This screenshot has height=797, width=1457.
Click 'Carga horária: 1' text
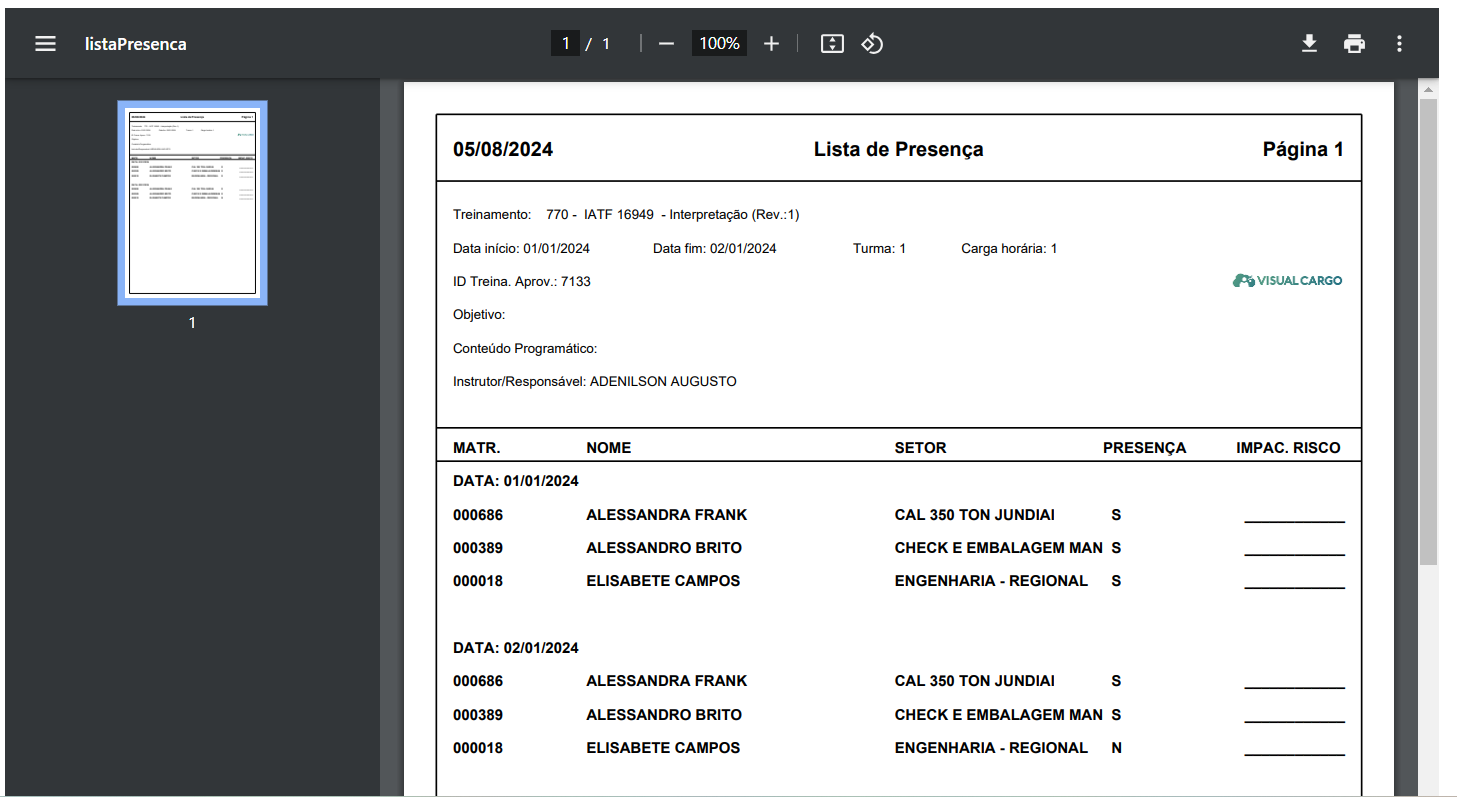[x=1009, y=248]
